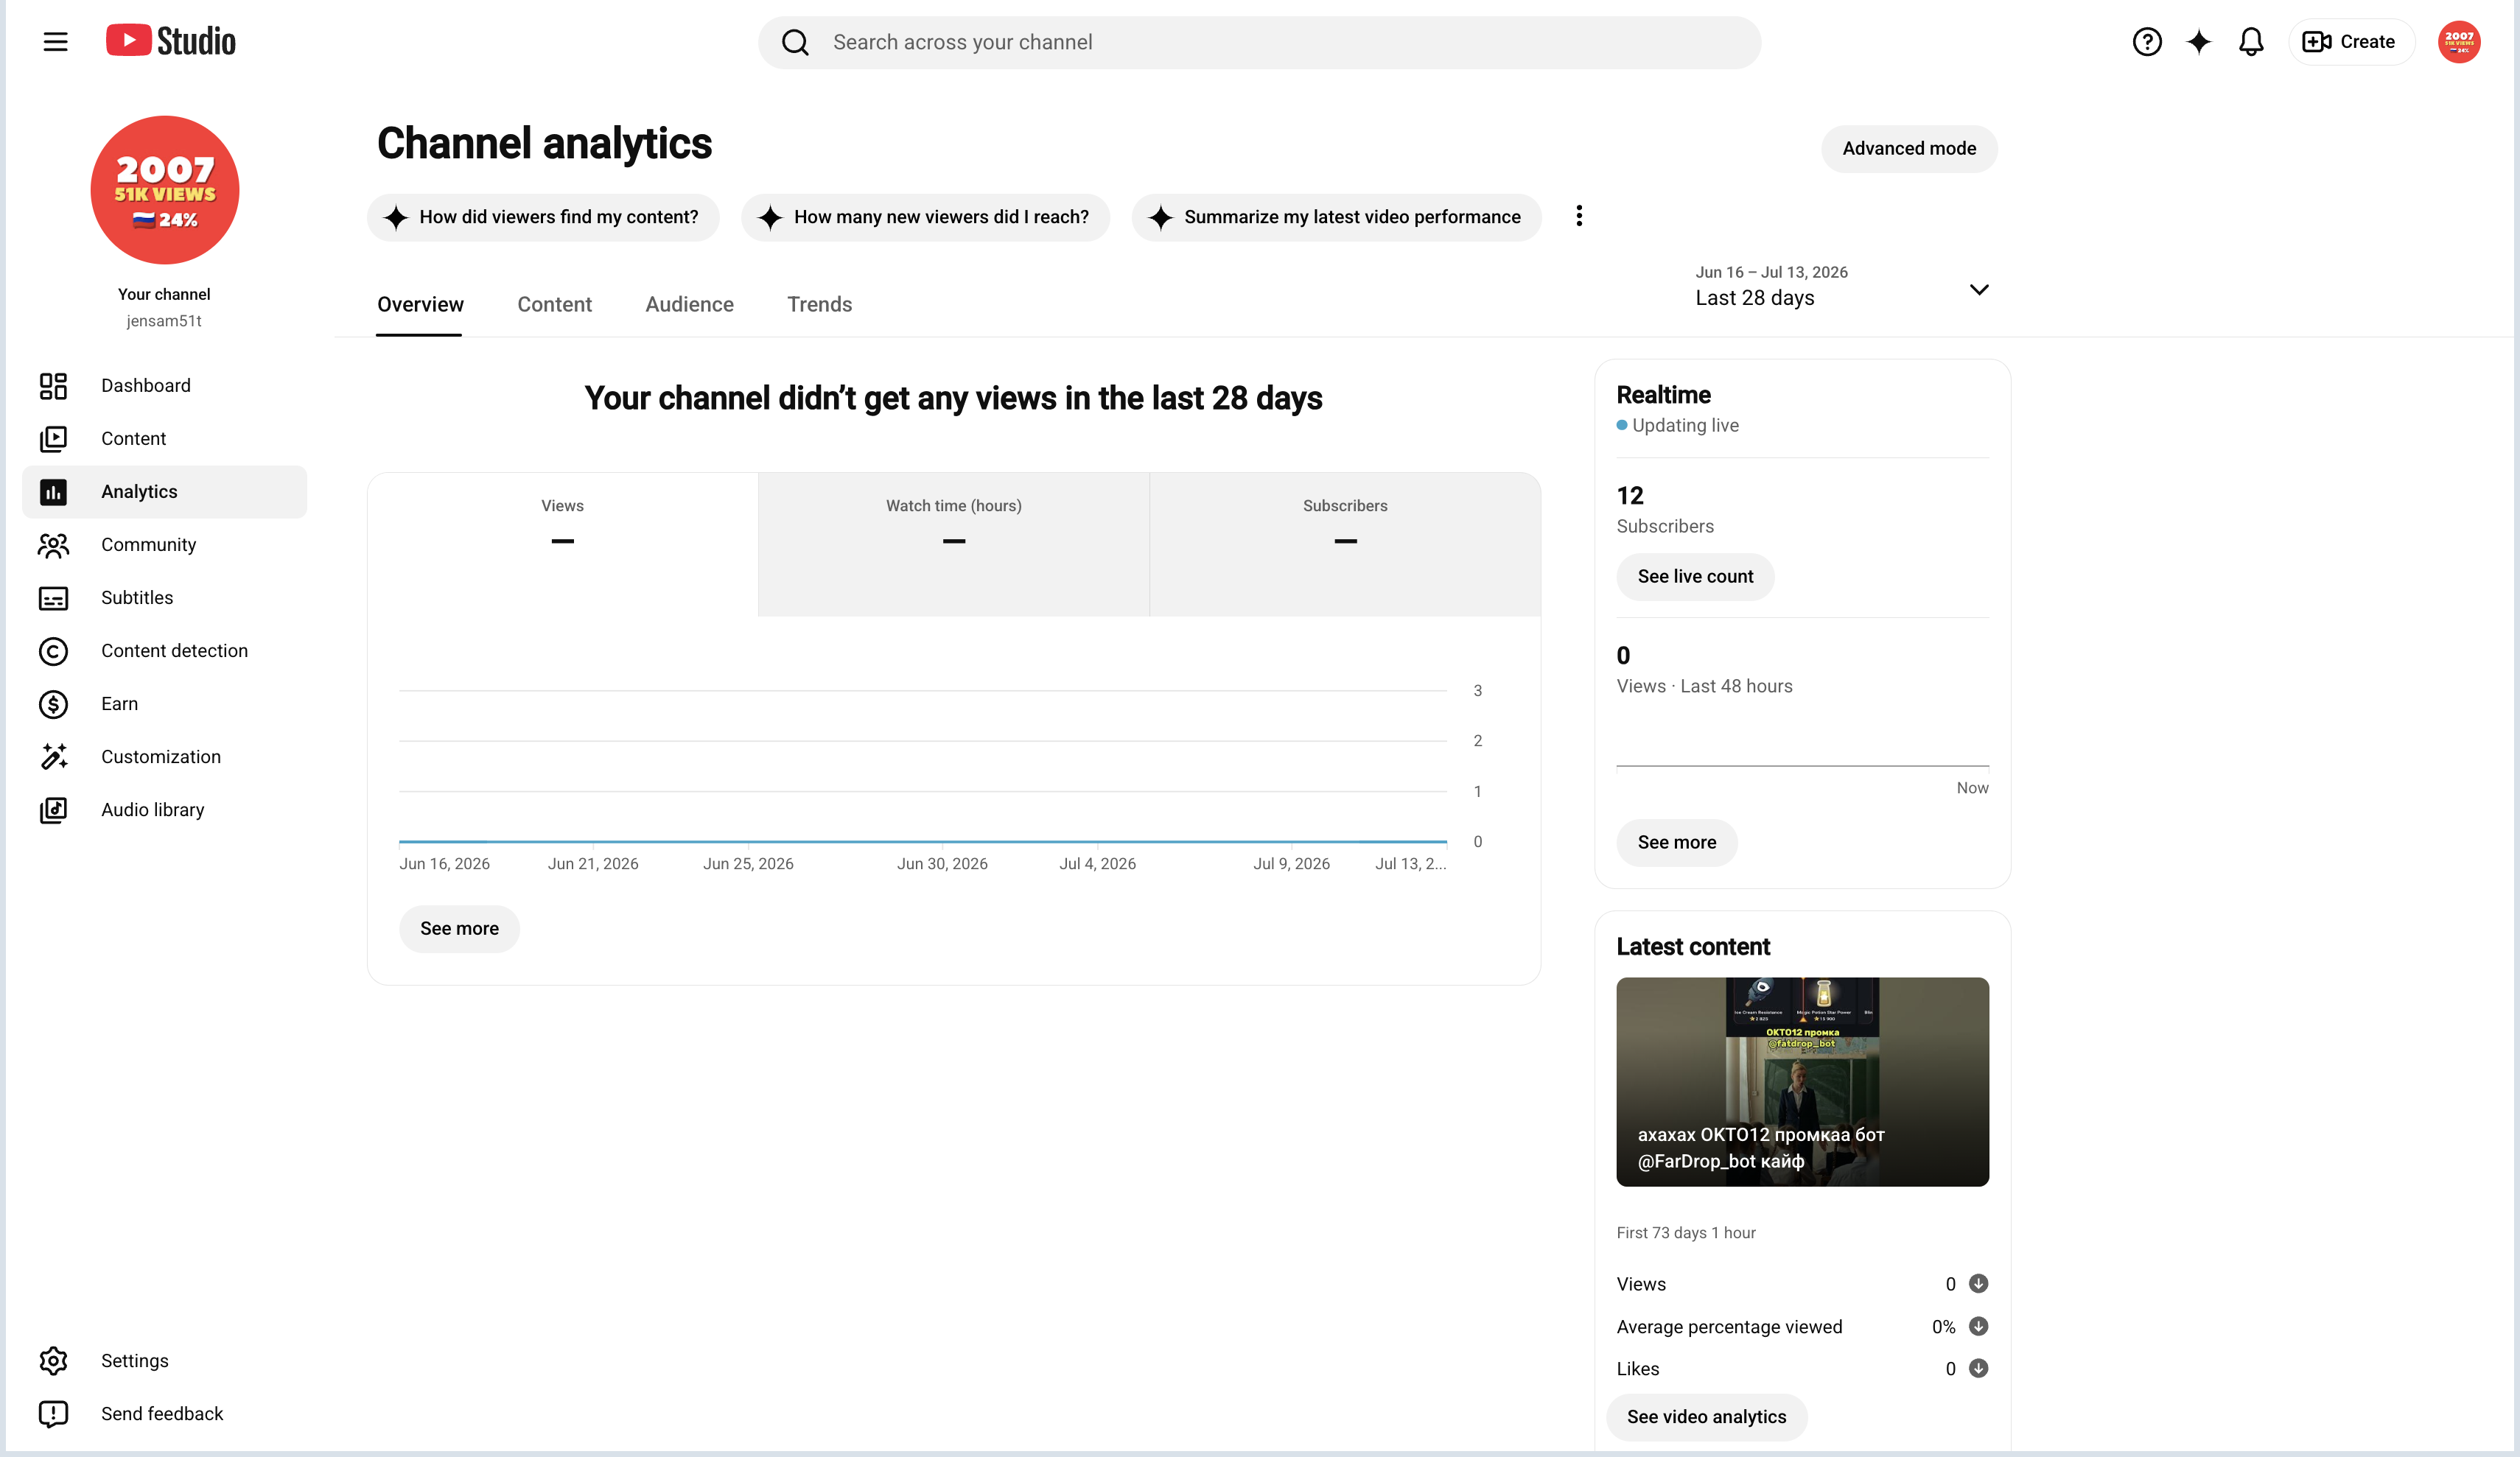Focus the Search across your channel field
The height and width of the screenshot is (1457, 2520).
1259,42
